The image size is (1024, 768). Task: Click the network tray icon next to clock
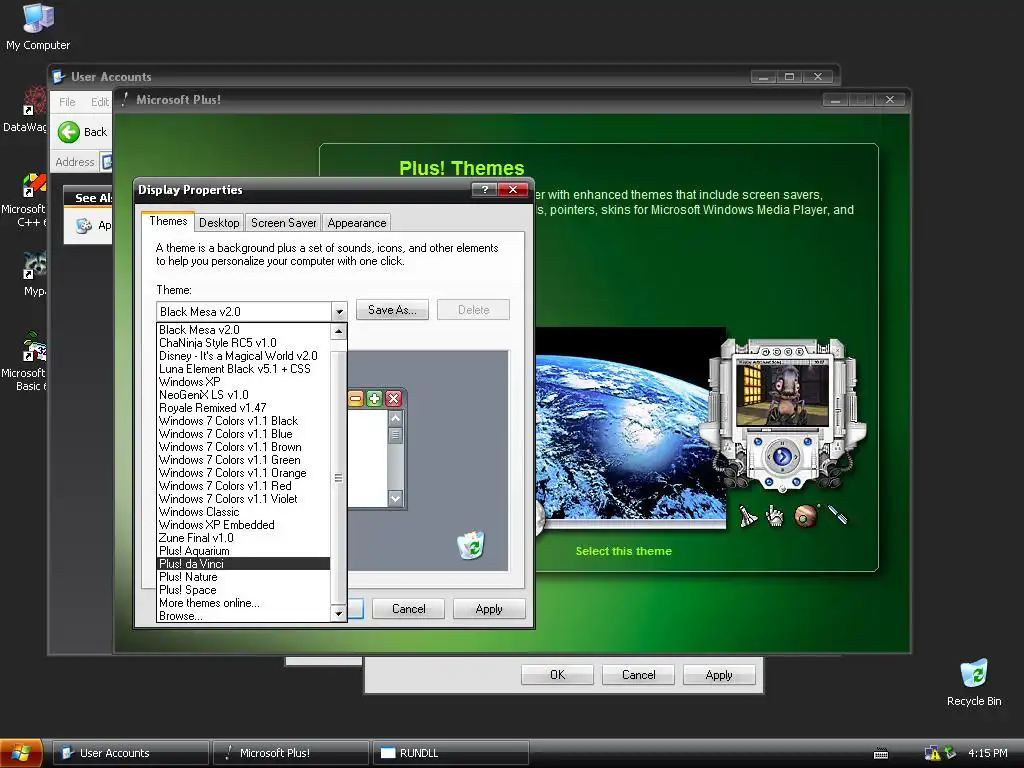point(950,753)
